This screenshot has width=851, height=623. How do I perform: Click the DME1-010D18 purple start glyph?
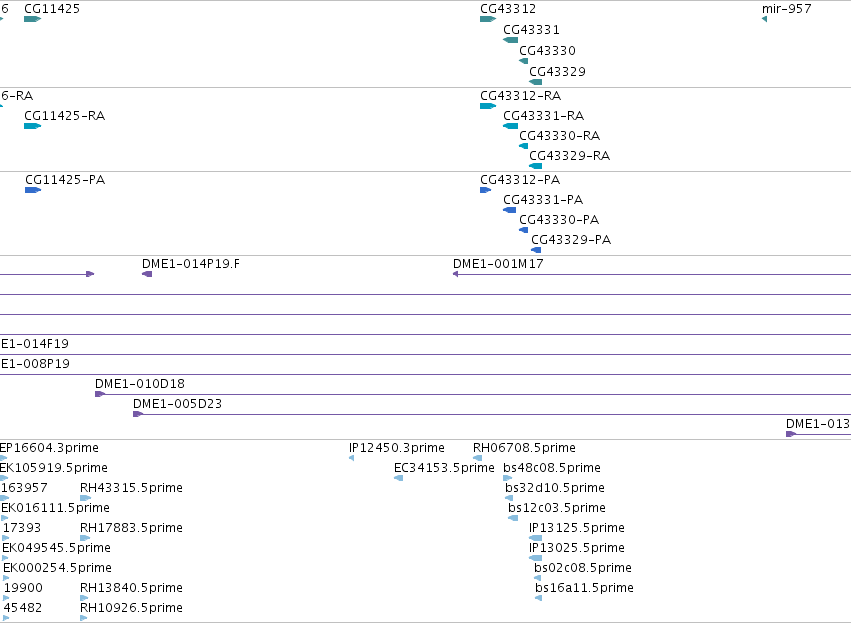point(100,394)
